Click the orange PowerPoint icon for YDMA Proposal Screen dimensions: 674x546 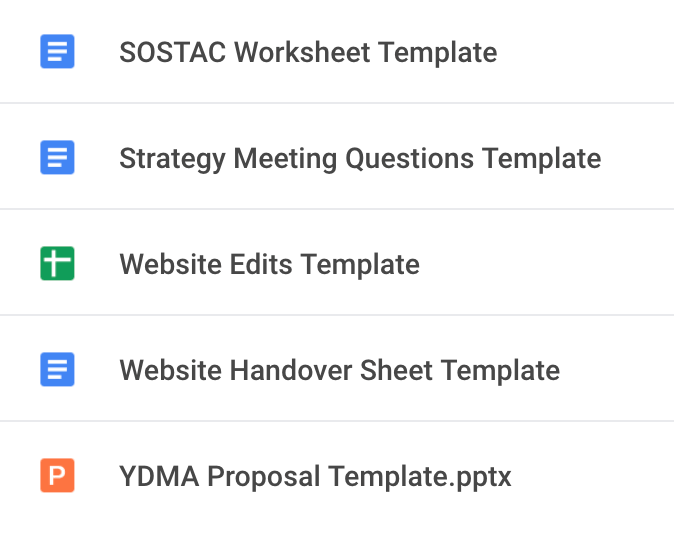tap(57, 475)
